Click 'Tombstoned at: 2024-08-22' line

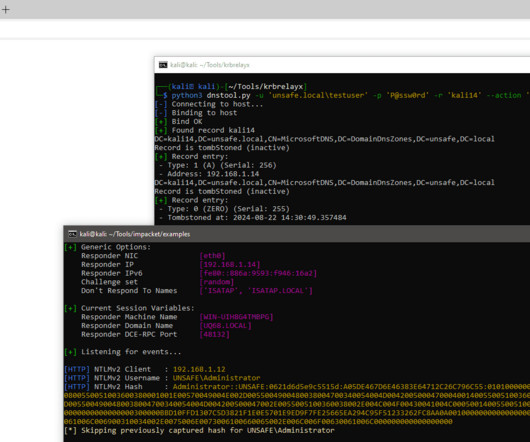[252, 218]
